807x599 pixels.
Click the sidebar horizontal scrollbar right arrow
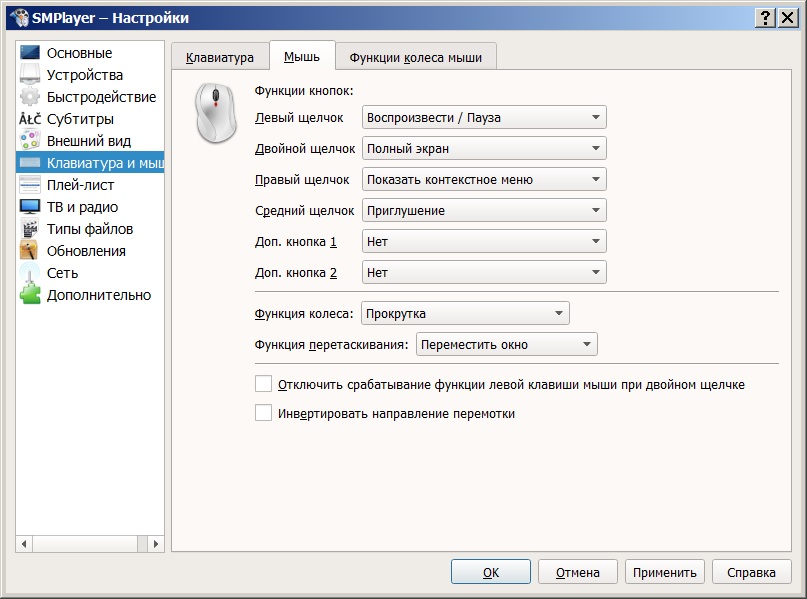[x=157, y=544]
